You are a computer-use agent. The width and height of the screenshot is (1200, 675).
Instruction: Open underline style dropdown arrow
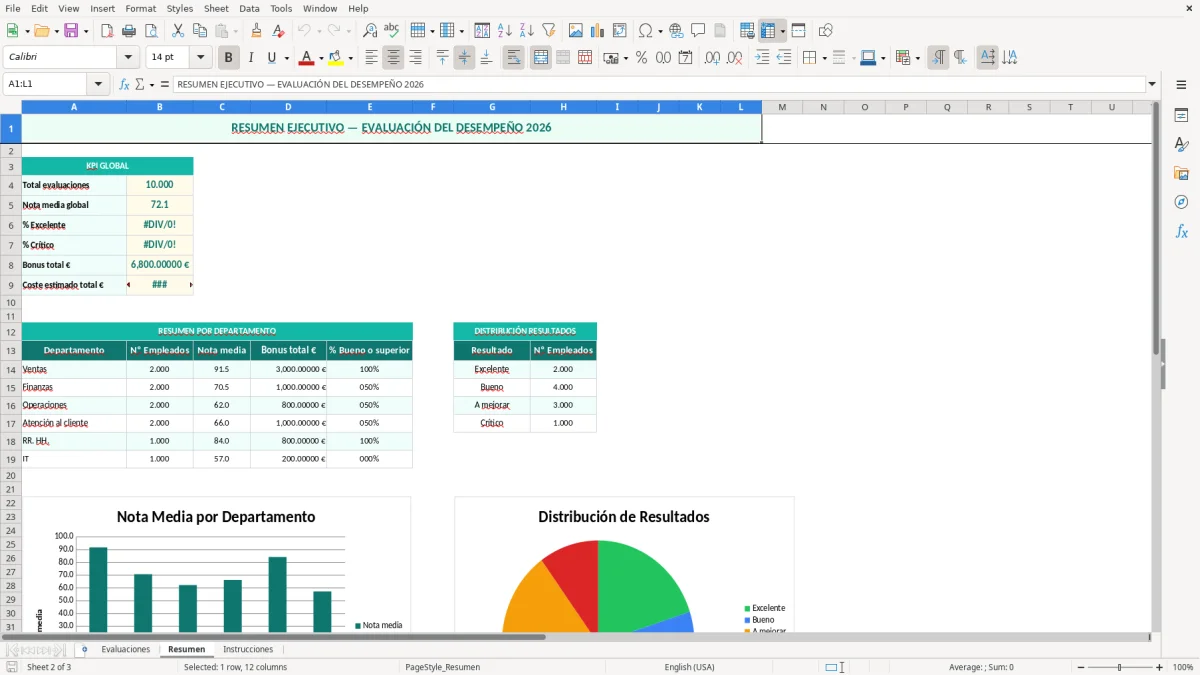click(x=286, y=58)
